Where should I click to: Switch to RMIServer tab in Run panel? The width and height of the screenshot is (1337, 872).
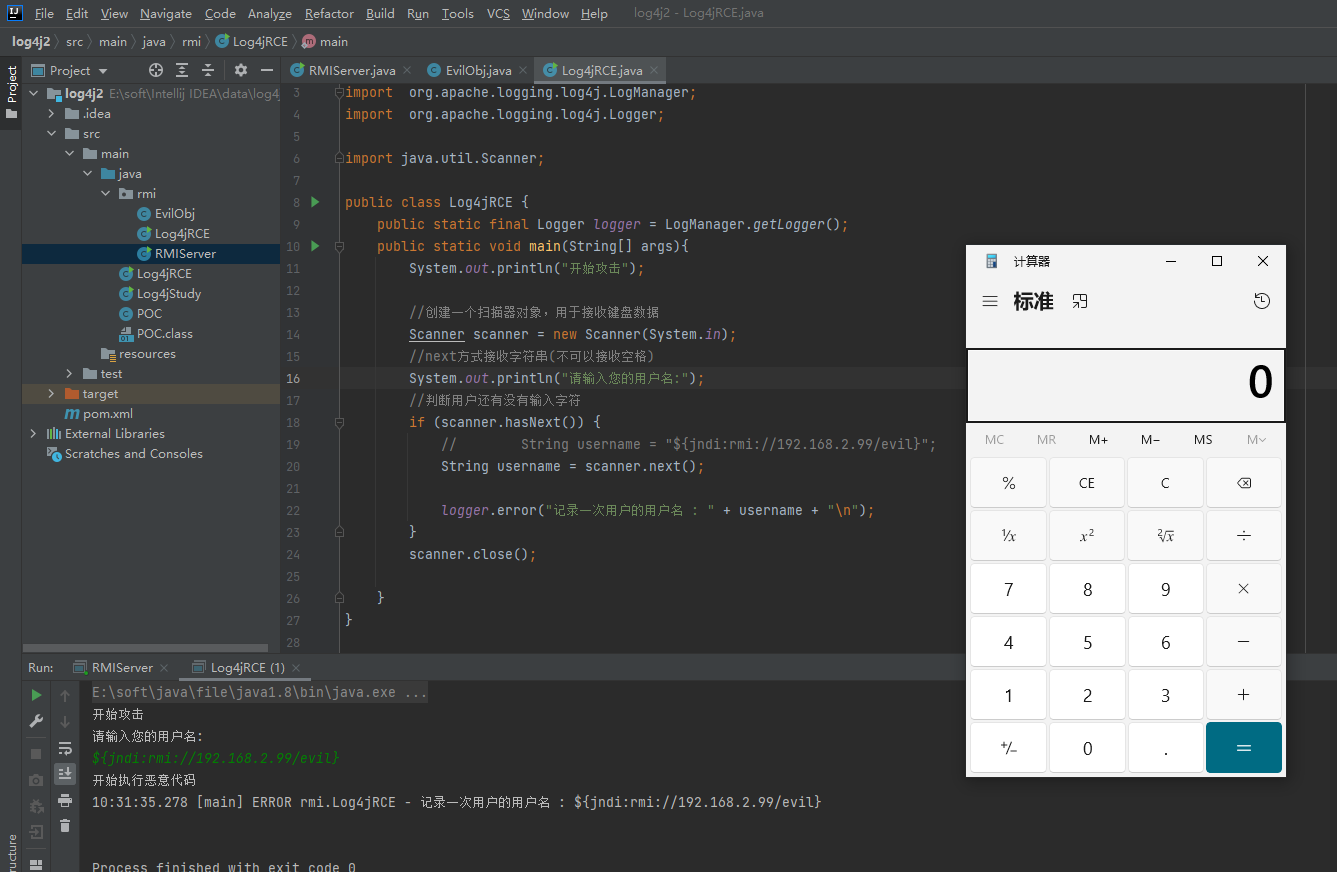pyautogui.click(x=122, y=667)
